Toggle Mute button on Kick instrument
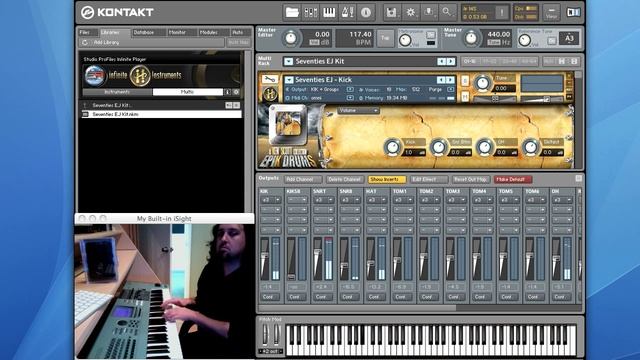The height and width of the screenshot is (360, 640). tap(465, 97)
